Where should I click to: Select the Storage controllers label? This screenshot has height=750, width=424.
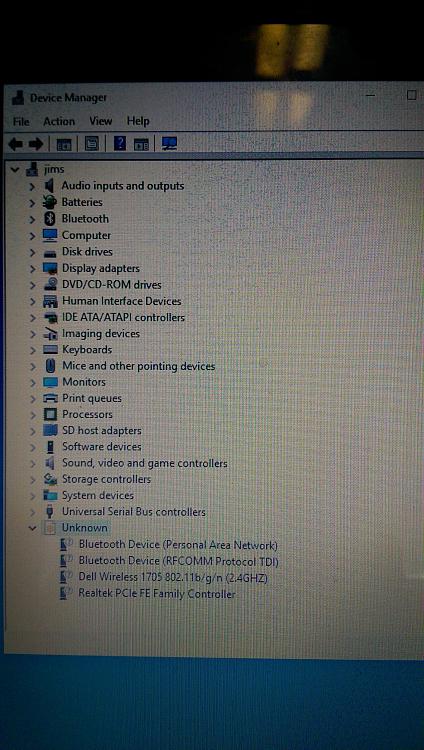click(106, 479)
